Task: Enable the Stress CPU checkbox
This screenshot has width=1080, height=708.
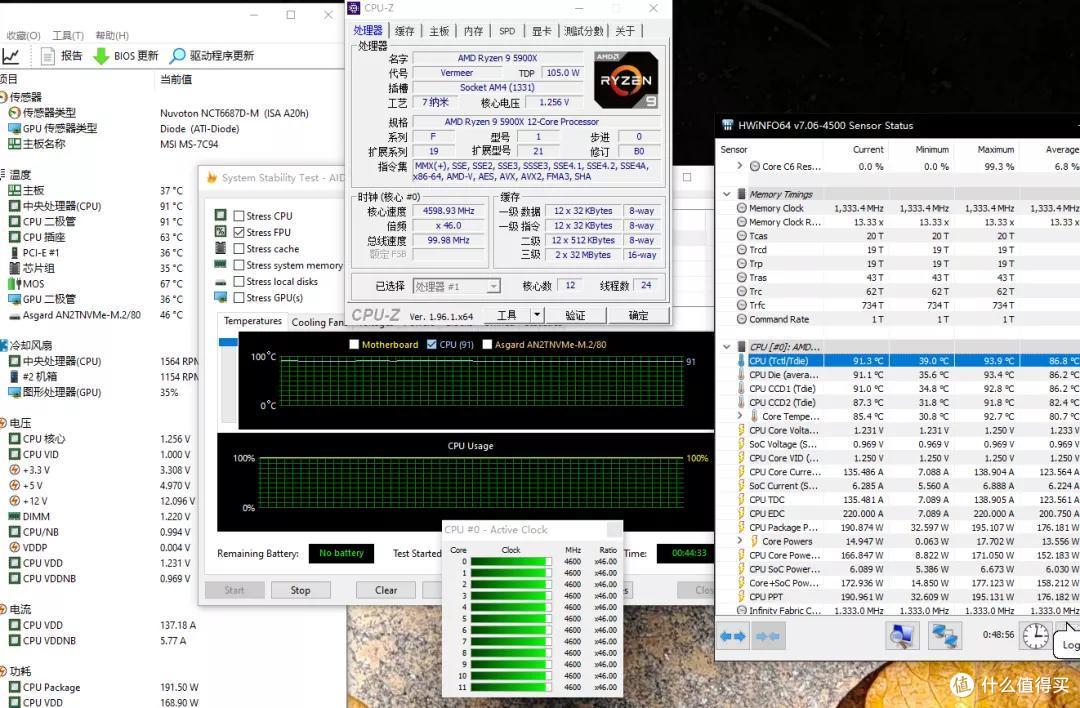Action: tap(238, 216)
